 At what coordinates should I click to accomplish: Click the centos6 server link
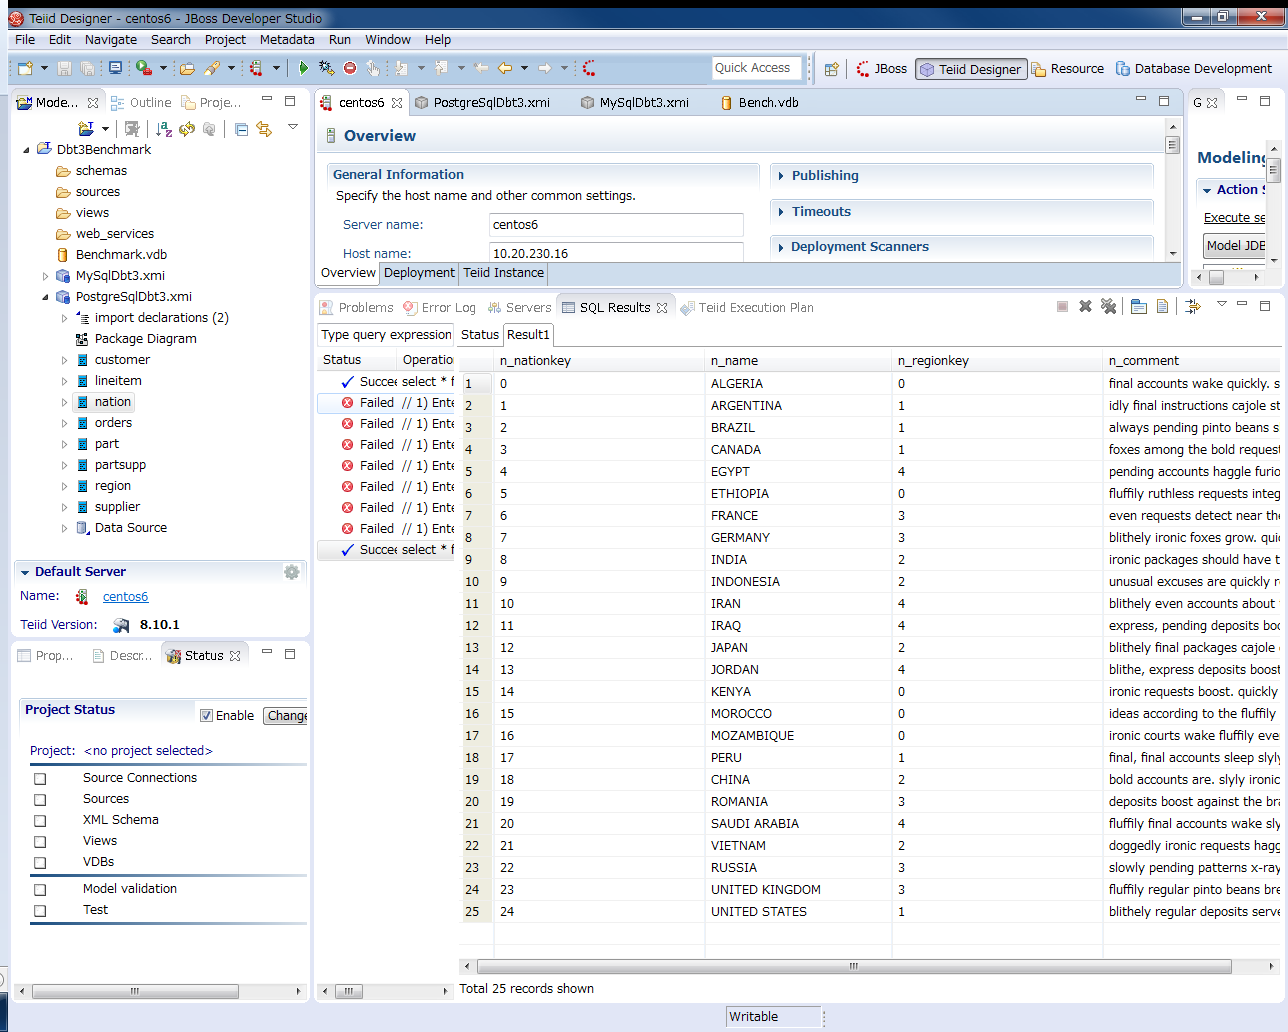click(x=125, y=597)
